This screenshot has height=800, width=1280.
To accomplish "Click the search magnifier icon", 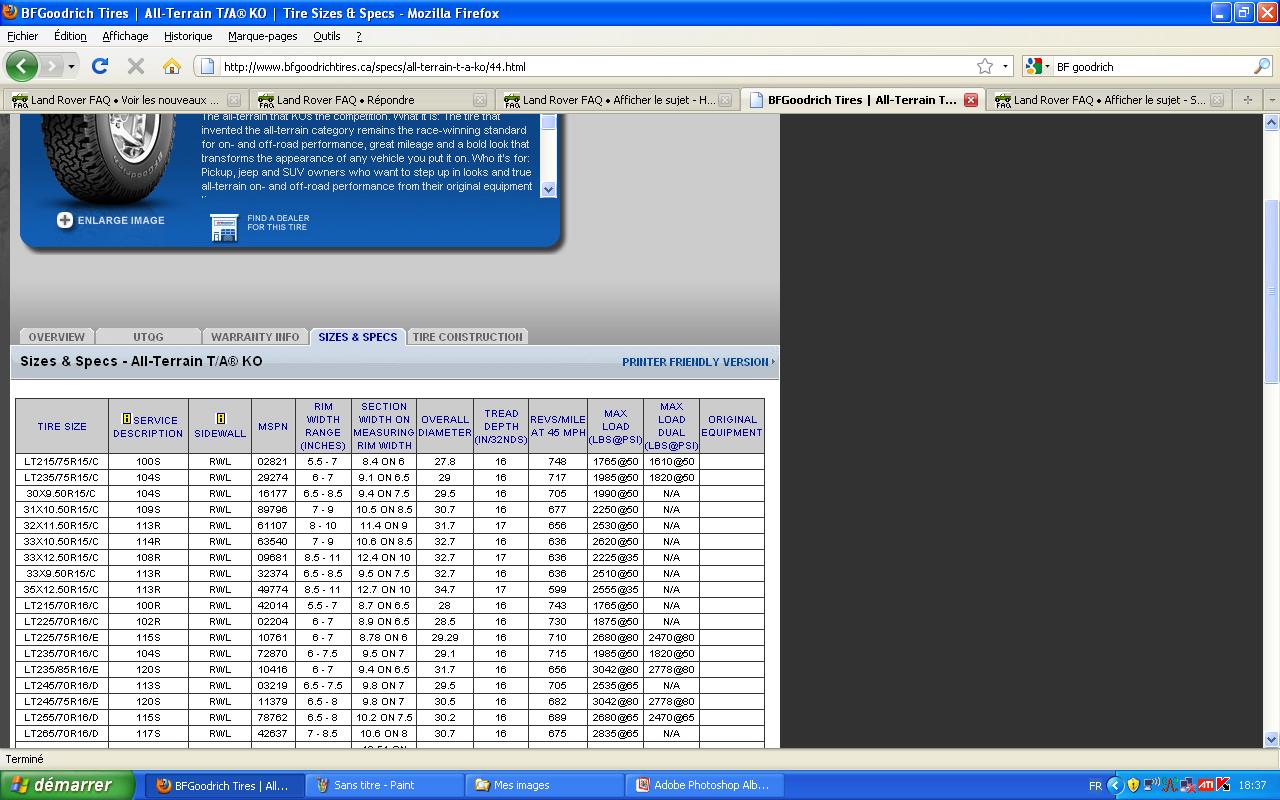I will pos(1262,66).
